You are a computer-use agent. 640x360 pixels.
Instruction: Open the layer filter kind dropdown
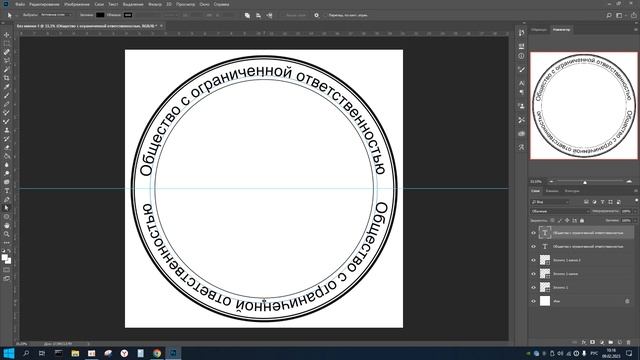pyautogui.click(x=550, y=202)
